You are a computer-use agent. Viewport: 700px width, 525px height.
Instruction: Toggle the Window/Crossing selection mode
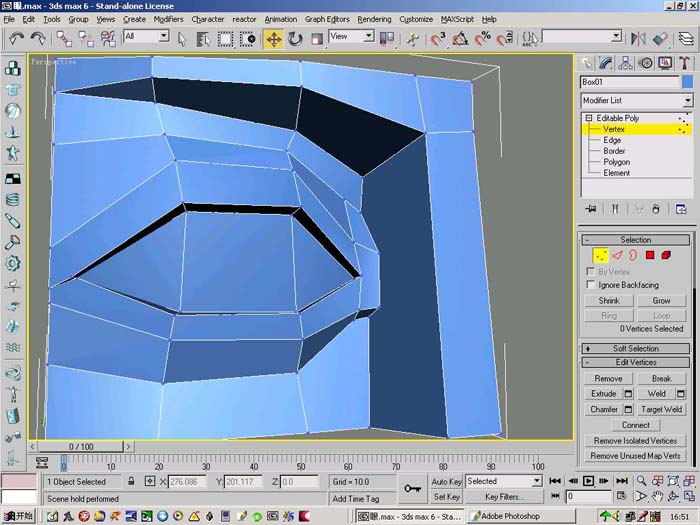(x=247, y=39)
